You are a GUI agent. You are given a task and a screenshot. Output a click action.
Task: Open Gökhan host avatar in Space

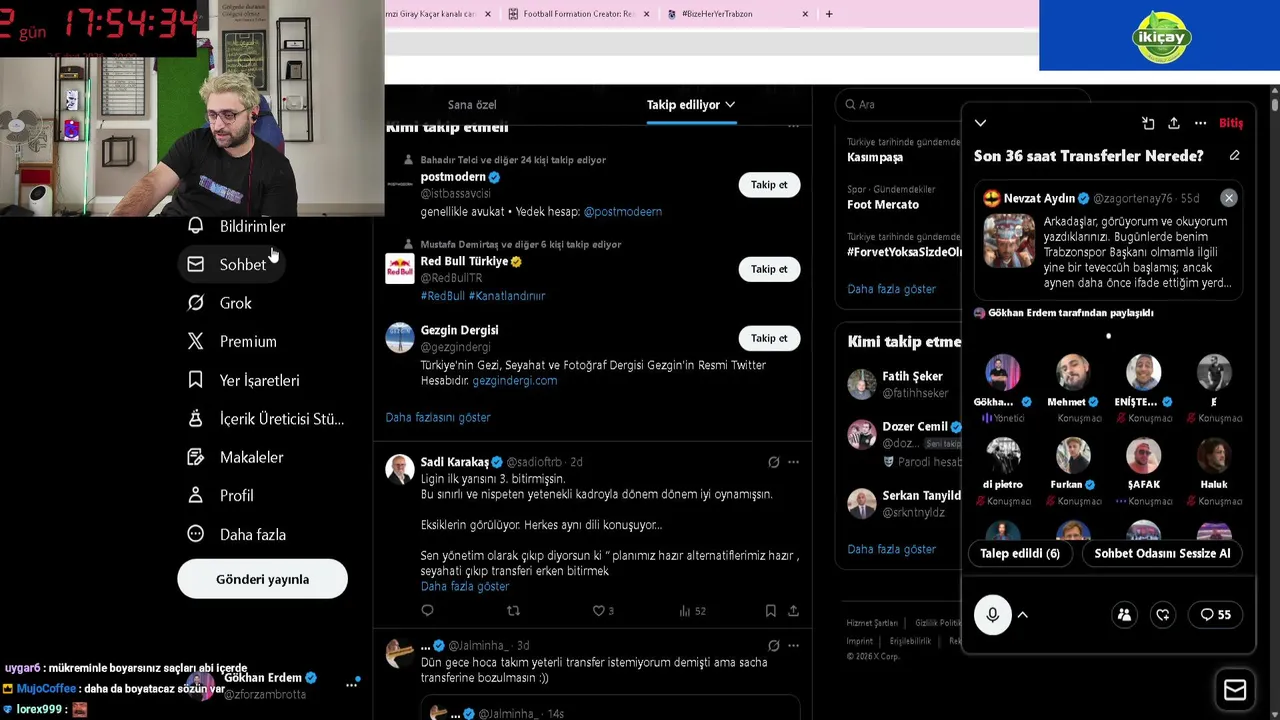coord(1003,372)
